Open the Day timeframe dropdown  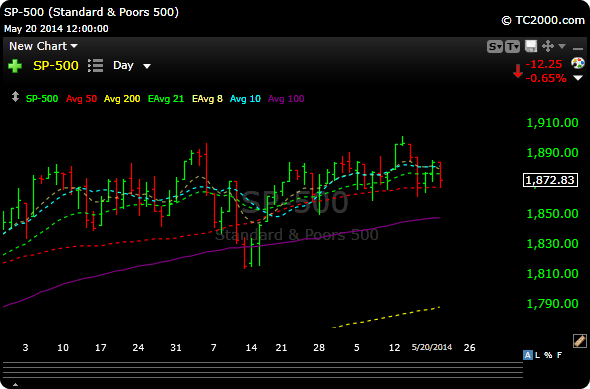tap(132, 65)
